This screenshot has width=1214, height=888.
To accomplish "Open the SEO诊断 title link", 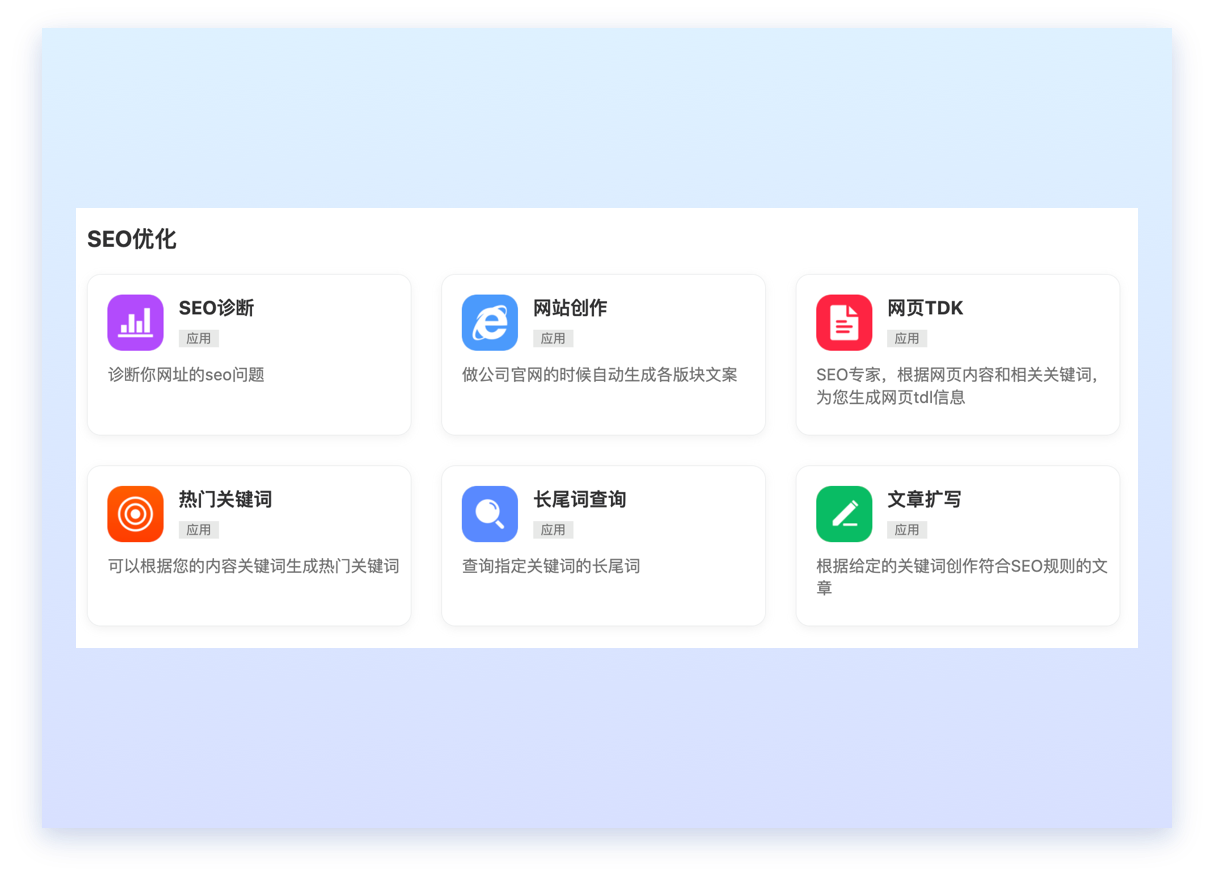I will [x=216, y=308].
